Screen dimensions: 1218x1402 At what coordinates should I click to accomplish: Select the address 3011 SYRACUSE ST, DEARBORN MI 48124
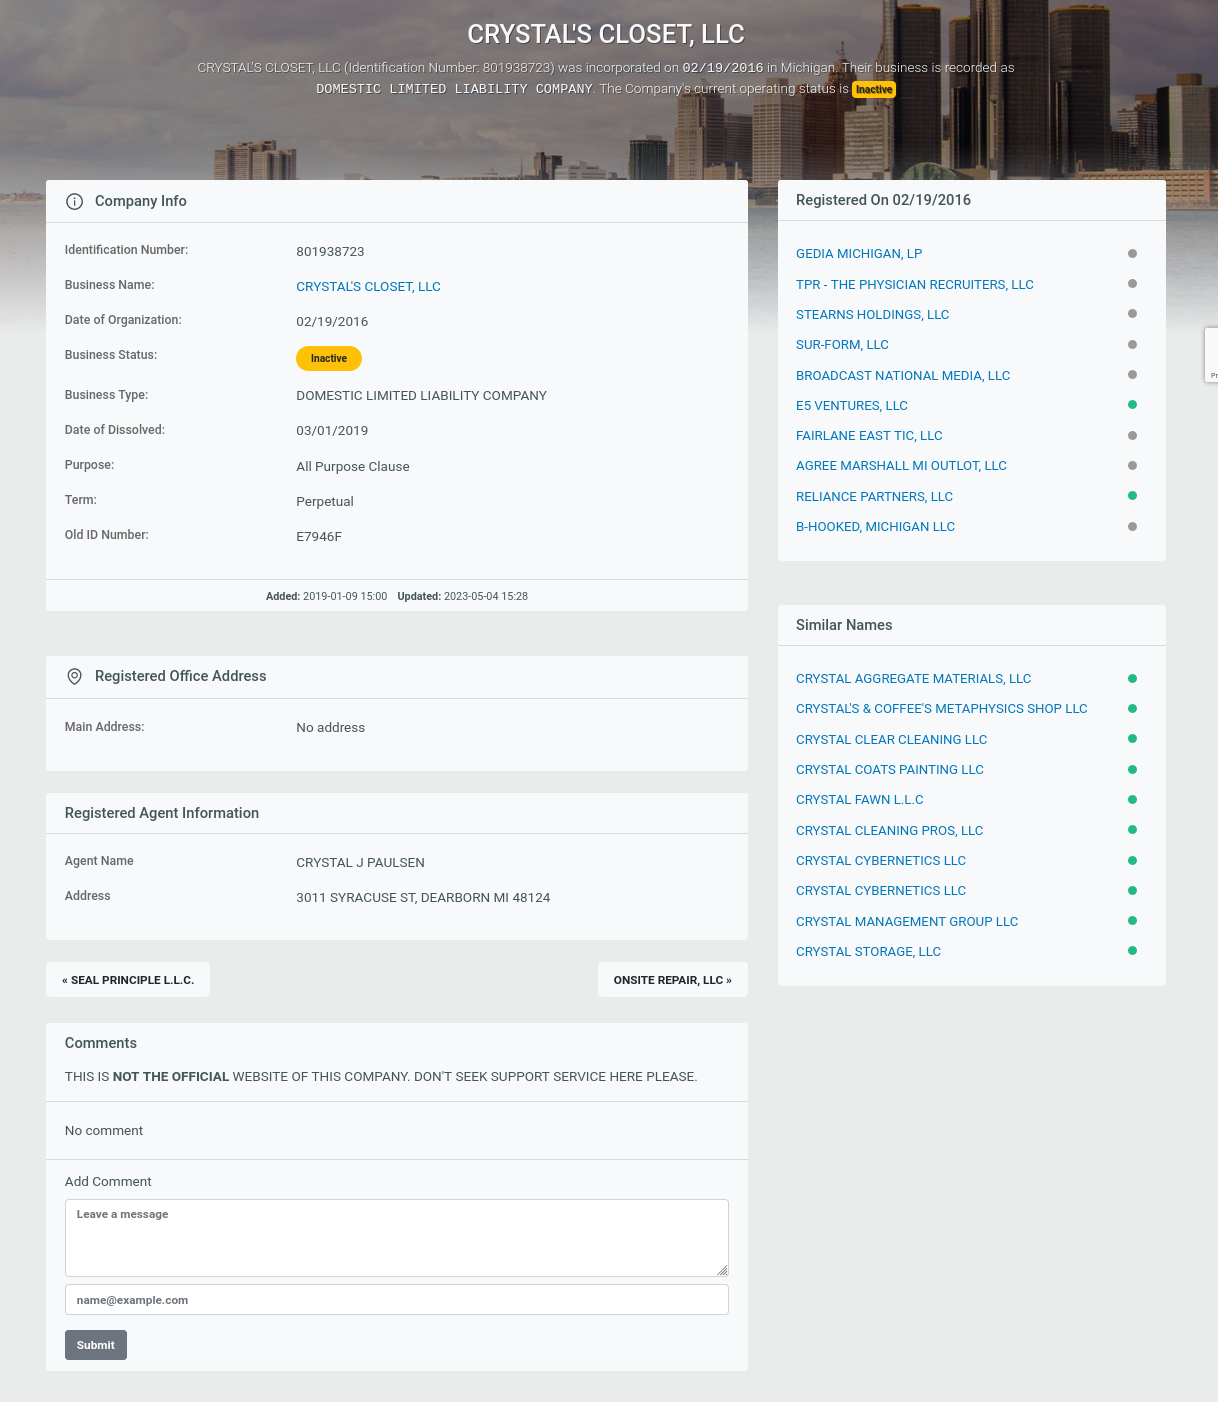[x=423, y=897]
